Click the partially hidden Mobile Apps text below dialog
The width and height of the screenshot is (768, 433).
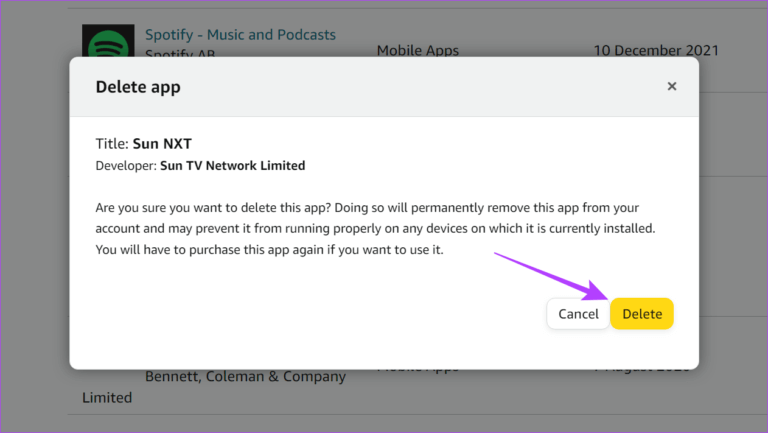(x=418, y=367)
